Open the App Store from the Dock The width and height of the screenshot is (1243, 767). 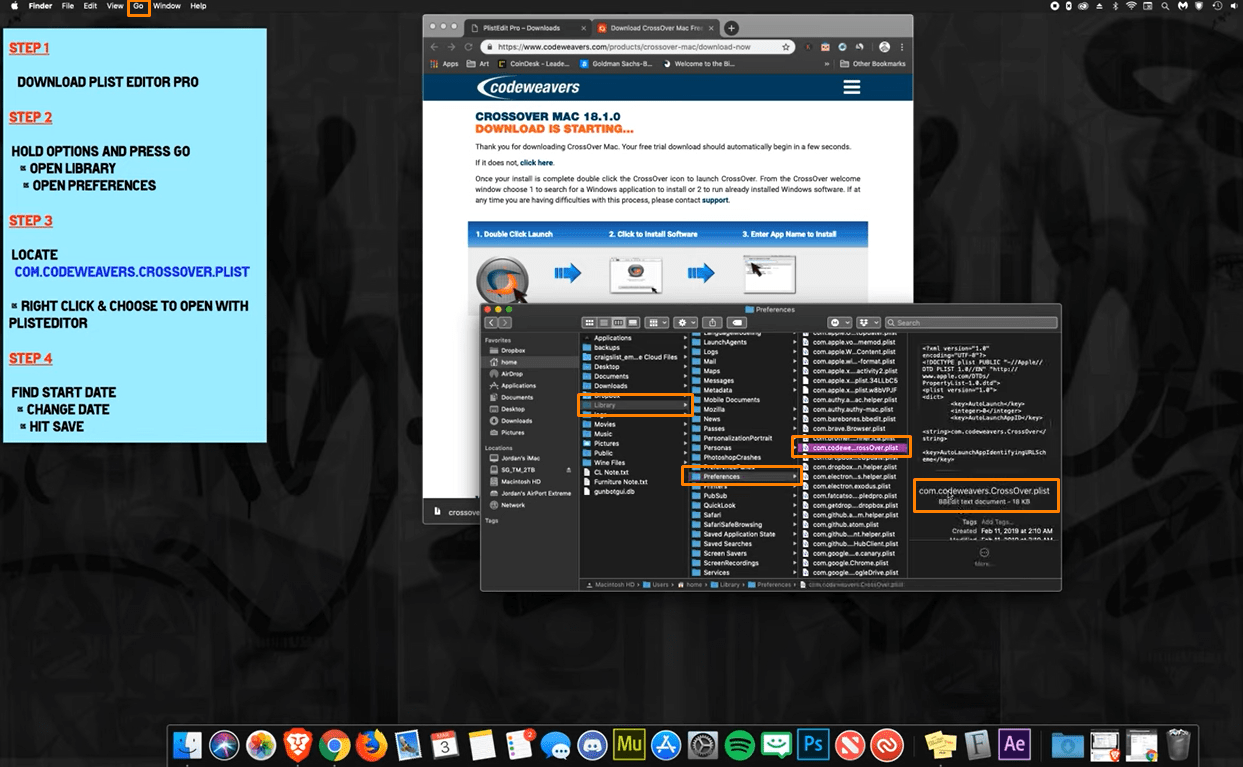[666, 744]
